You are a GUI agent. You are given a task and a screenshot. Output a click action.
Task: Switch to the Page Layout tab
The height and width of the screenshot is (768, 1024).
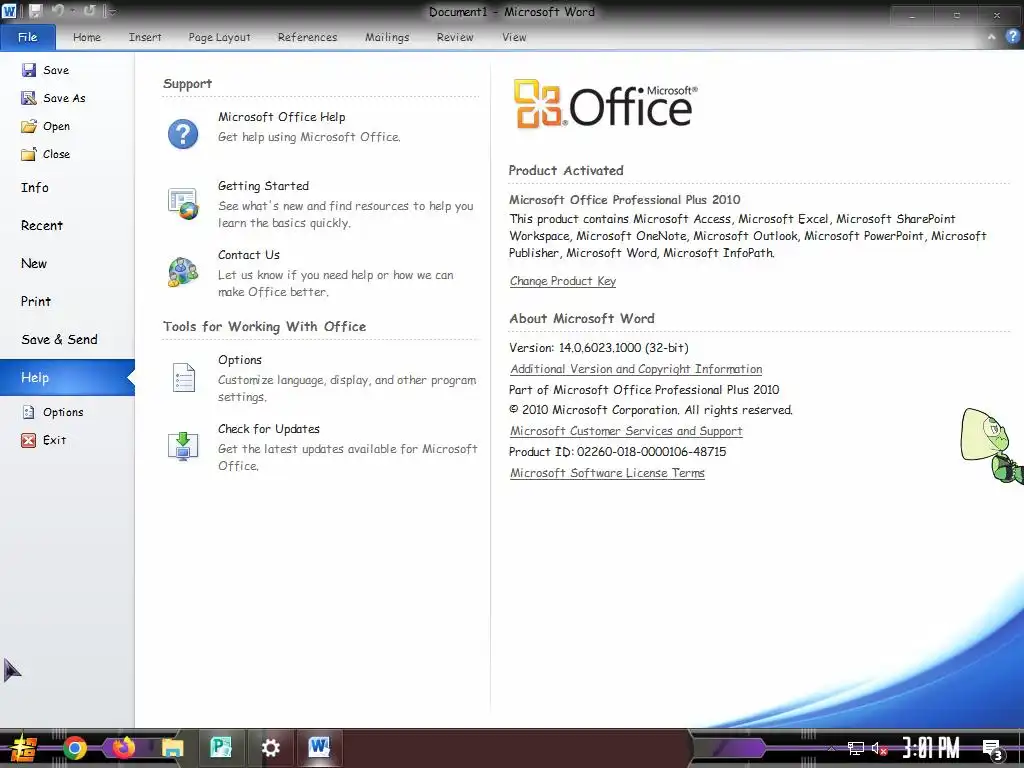click(x=219, y=37)
